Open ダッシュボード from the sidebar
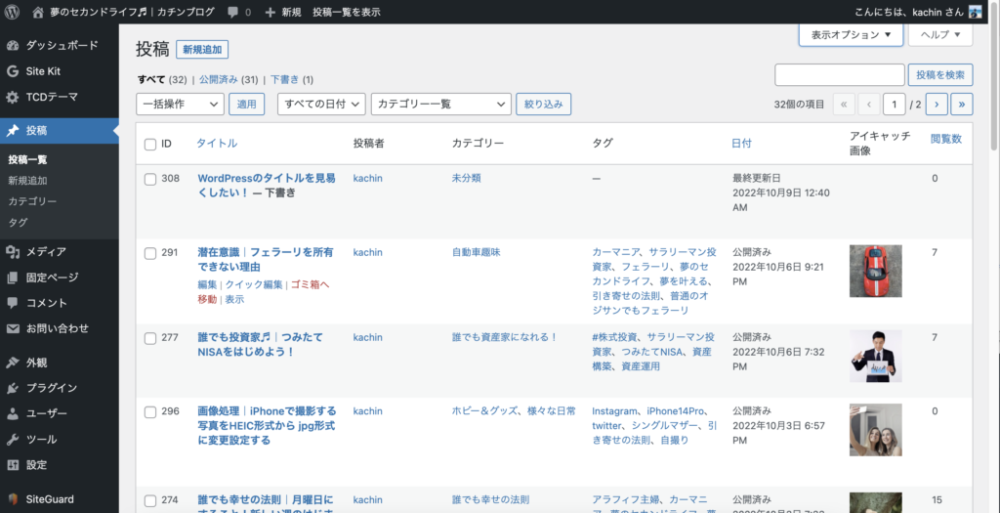This screenshot has height=513, width=1000. [x=60, y=45]
